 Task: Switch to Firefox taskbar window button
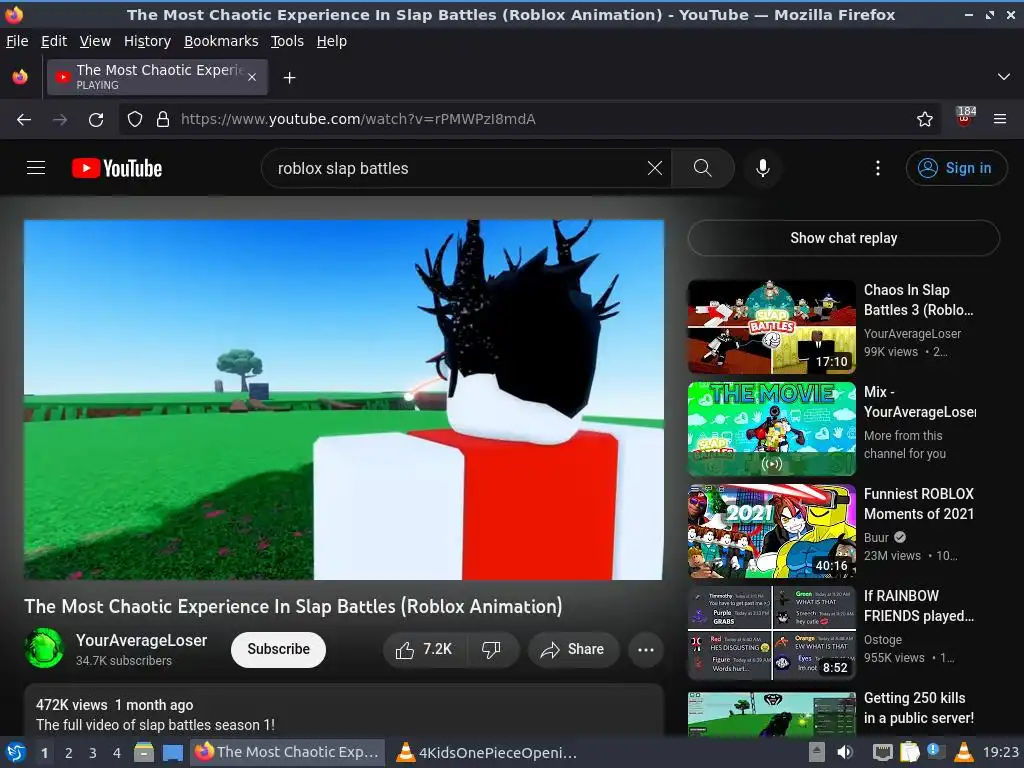[x=287, y=752]
